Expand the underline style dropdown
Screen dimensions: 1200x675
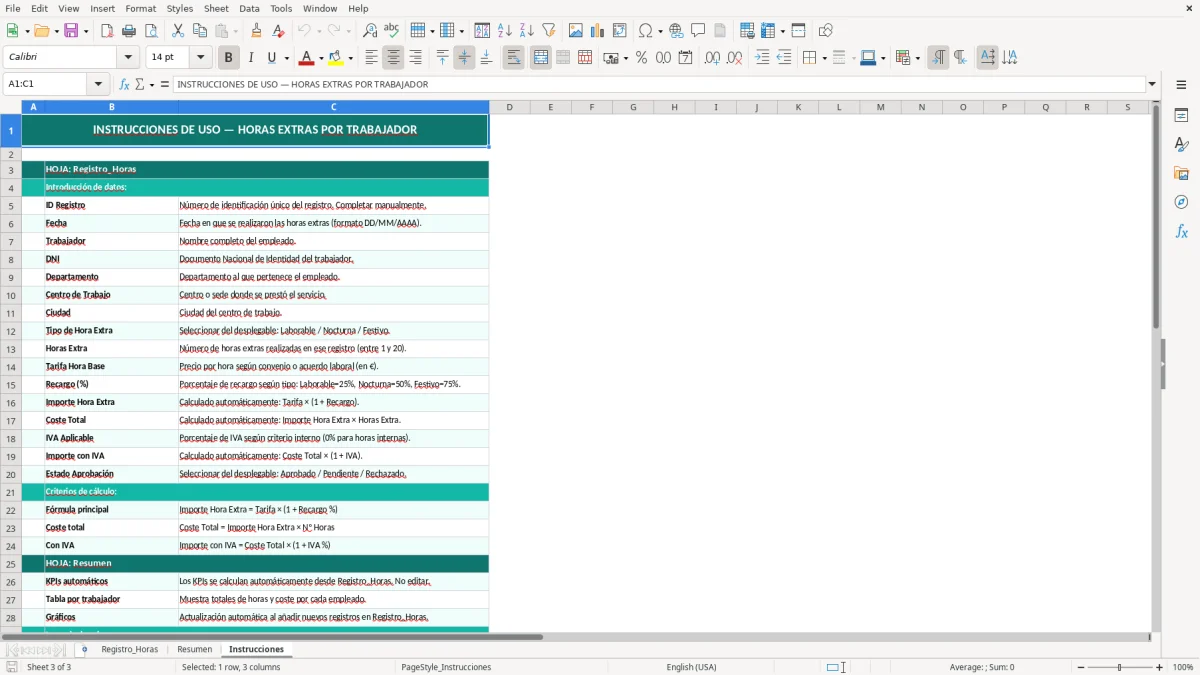(x=285, y=58)
